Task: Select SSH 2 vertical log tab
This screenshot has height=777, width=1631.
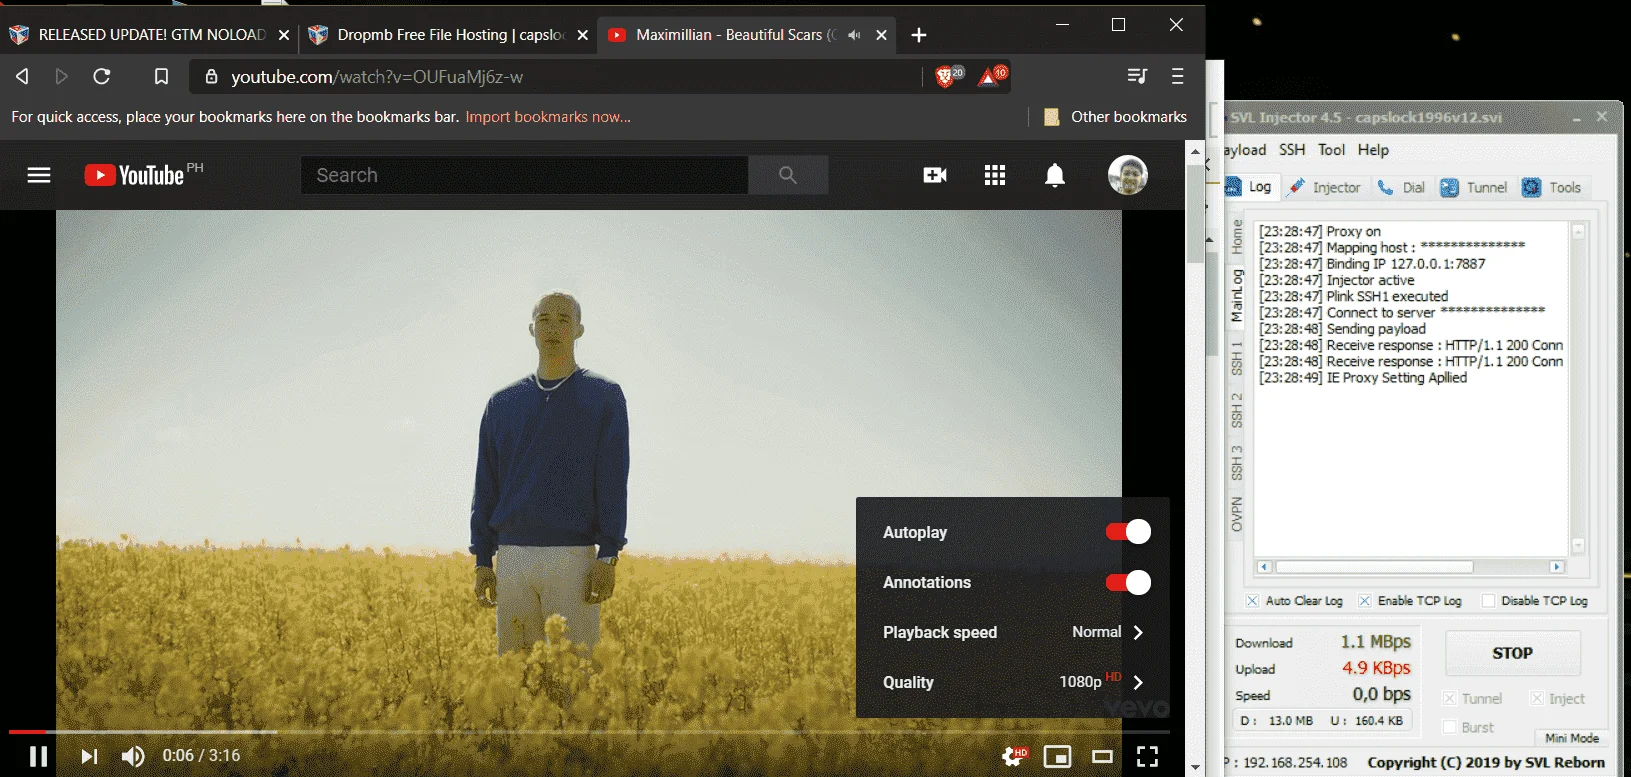Action: (x=1237, y=410)
